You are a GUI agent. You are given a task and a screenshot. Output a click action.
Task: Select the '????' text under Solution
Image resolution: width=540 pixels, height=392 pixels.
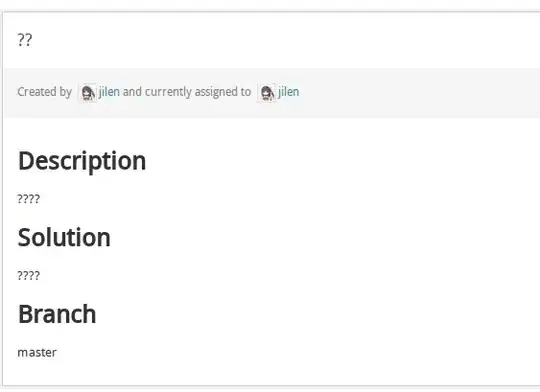[29, 276]
